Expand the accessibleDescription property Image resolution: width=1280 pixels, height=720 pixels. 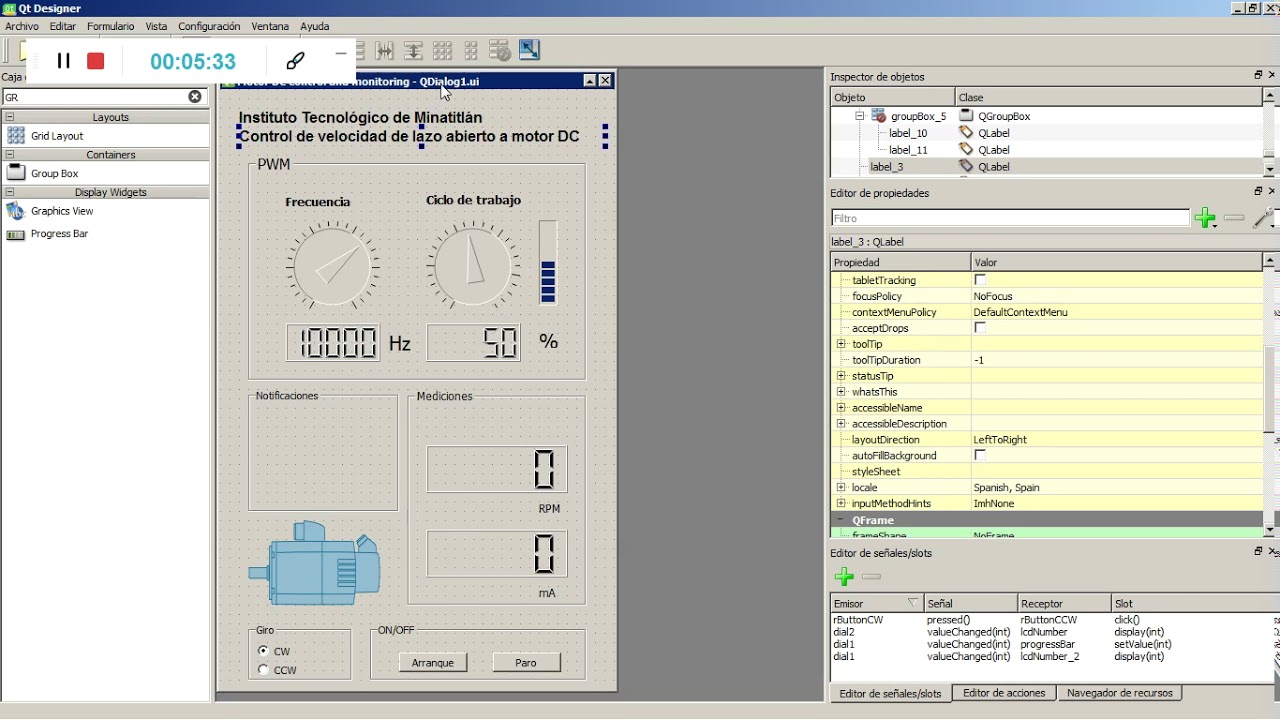point(841,424)
